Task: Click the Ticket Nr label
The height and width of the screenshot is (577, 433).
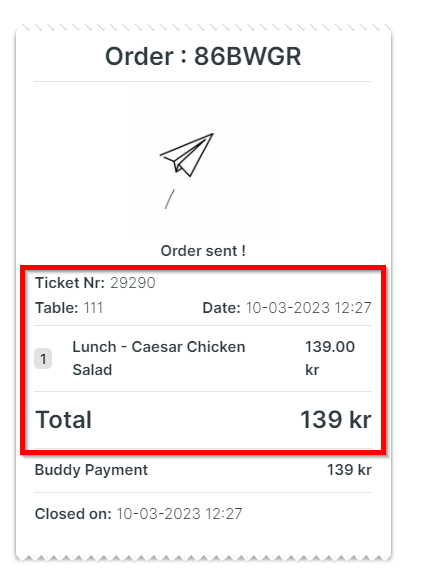Action: click(x=70, y=283)
